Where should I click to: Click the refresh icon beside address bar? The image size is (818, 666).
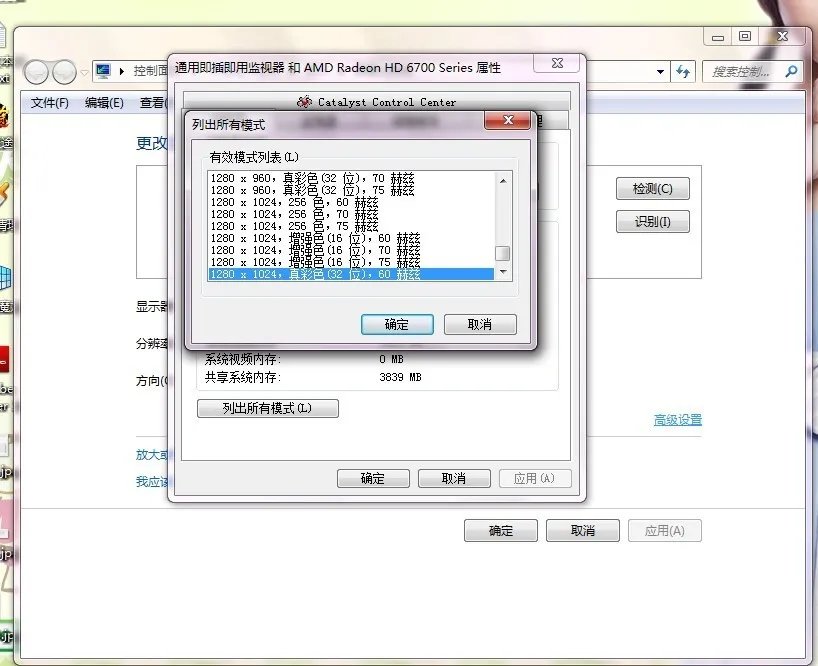click(x=684, y=72)
